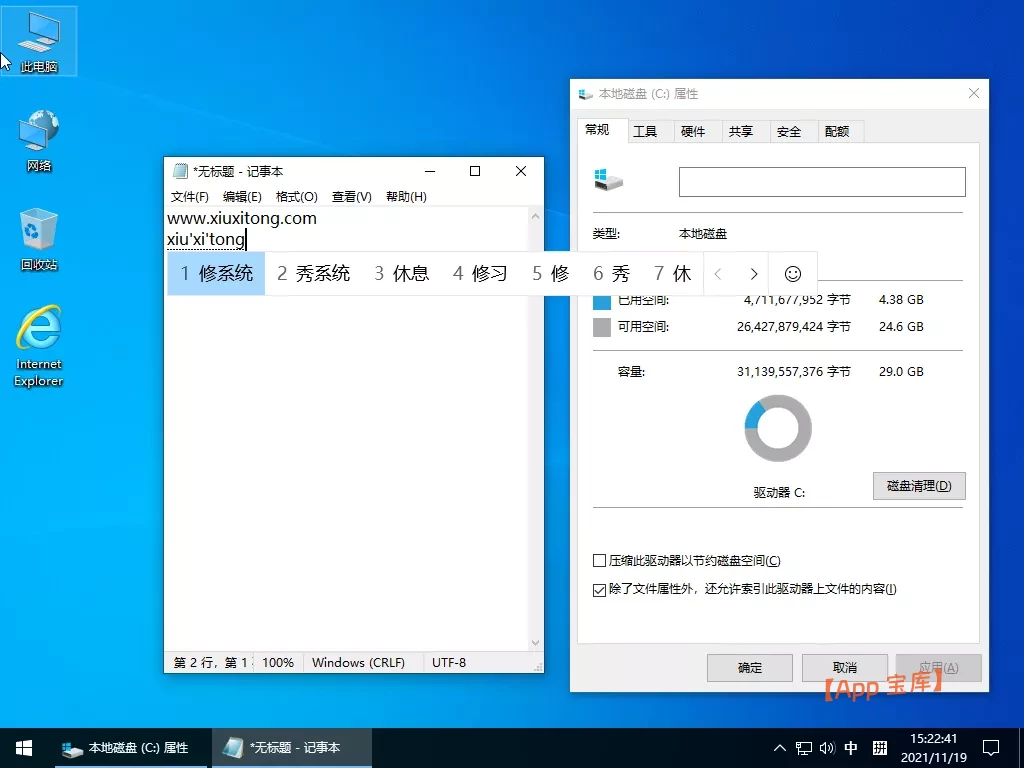Click the drive label input field
The width and height of the screenshot is (1024, 768).
click(x=821, y=181)
